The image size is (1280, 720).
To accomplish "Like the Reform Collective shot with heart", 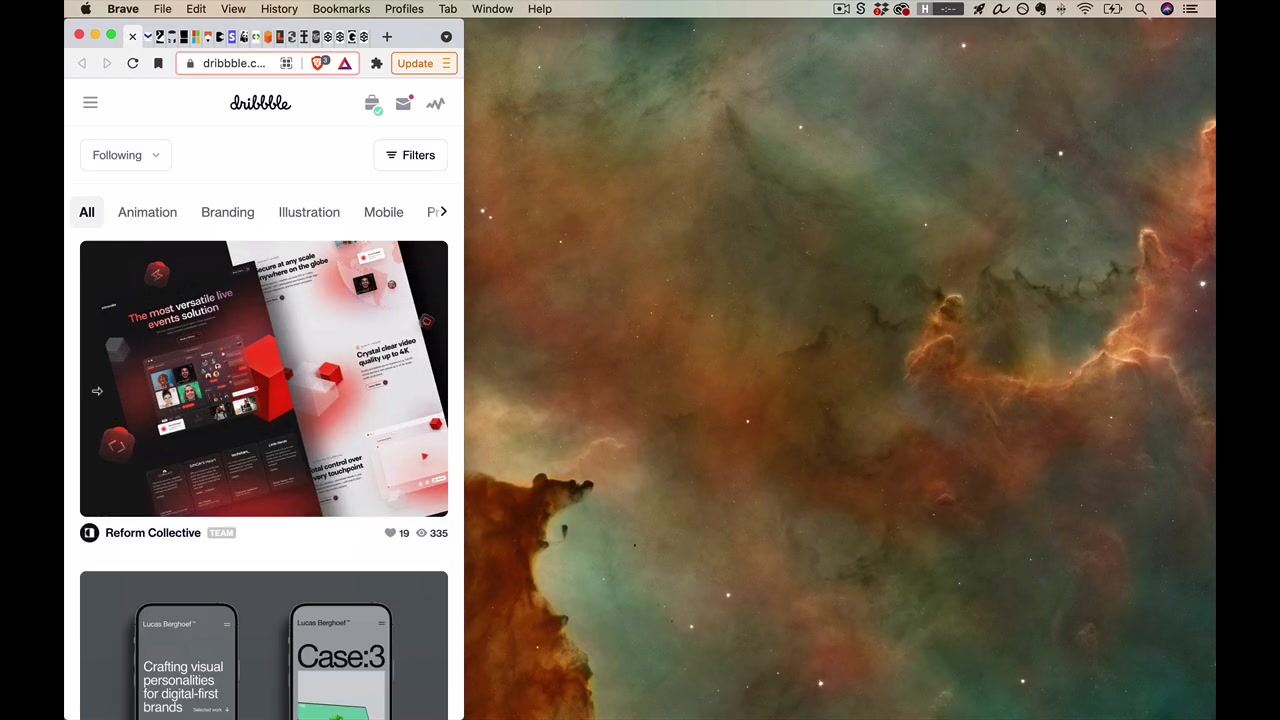I will (x=390, y=533).
